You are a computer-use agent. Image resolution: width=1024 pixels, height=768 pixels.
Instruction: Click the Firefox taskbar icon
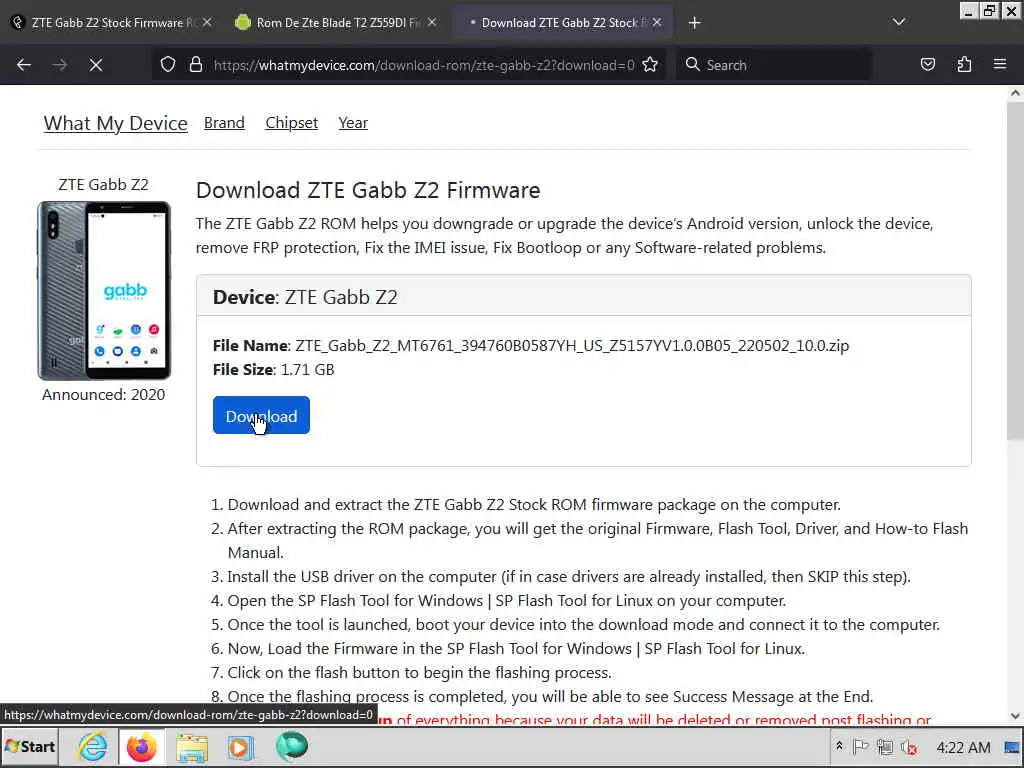click(x=141, y=746)
